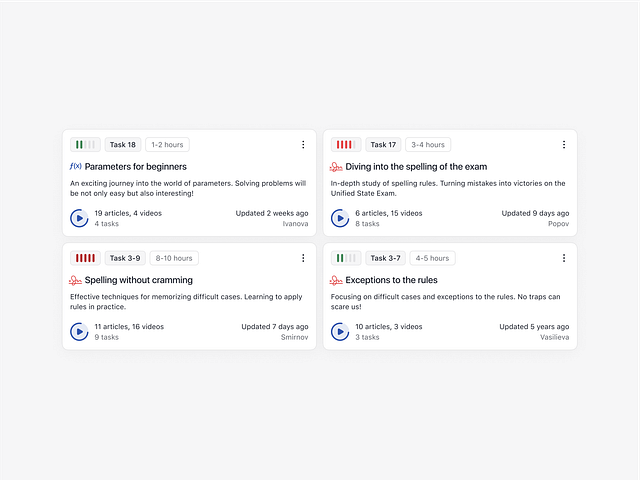The height and width of the screenshot is (480, 640).
Task: Open the three-dot menu on Parameters for beginners card
Action: click(303, 145)
